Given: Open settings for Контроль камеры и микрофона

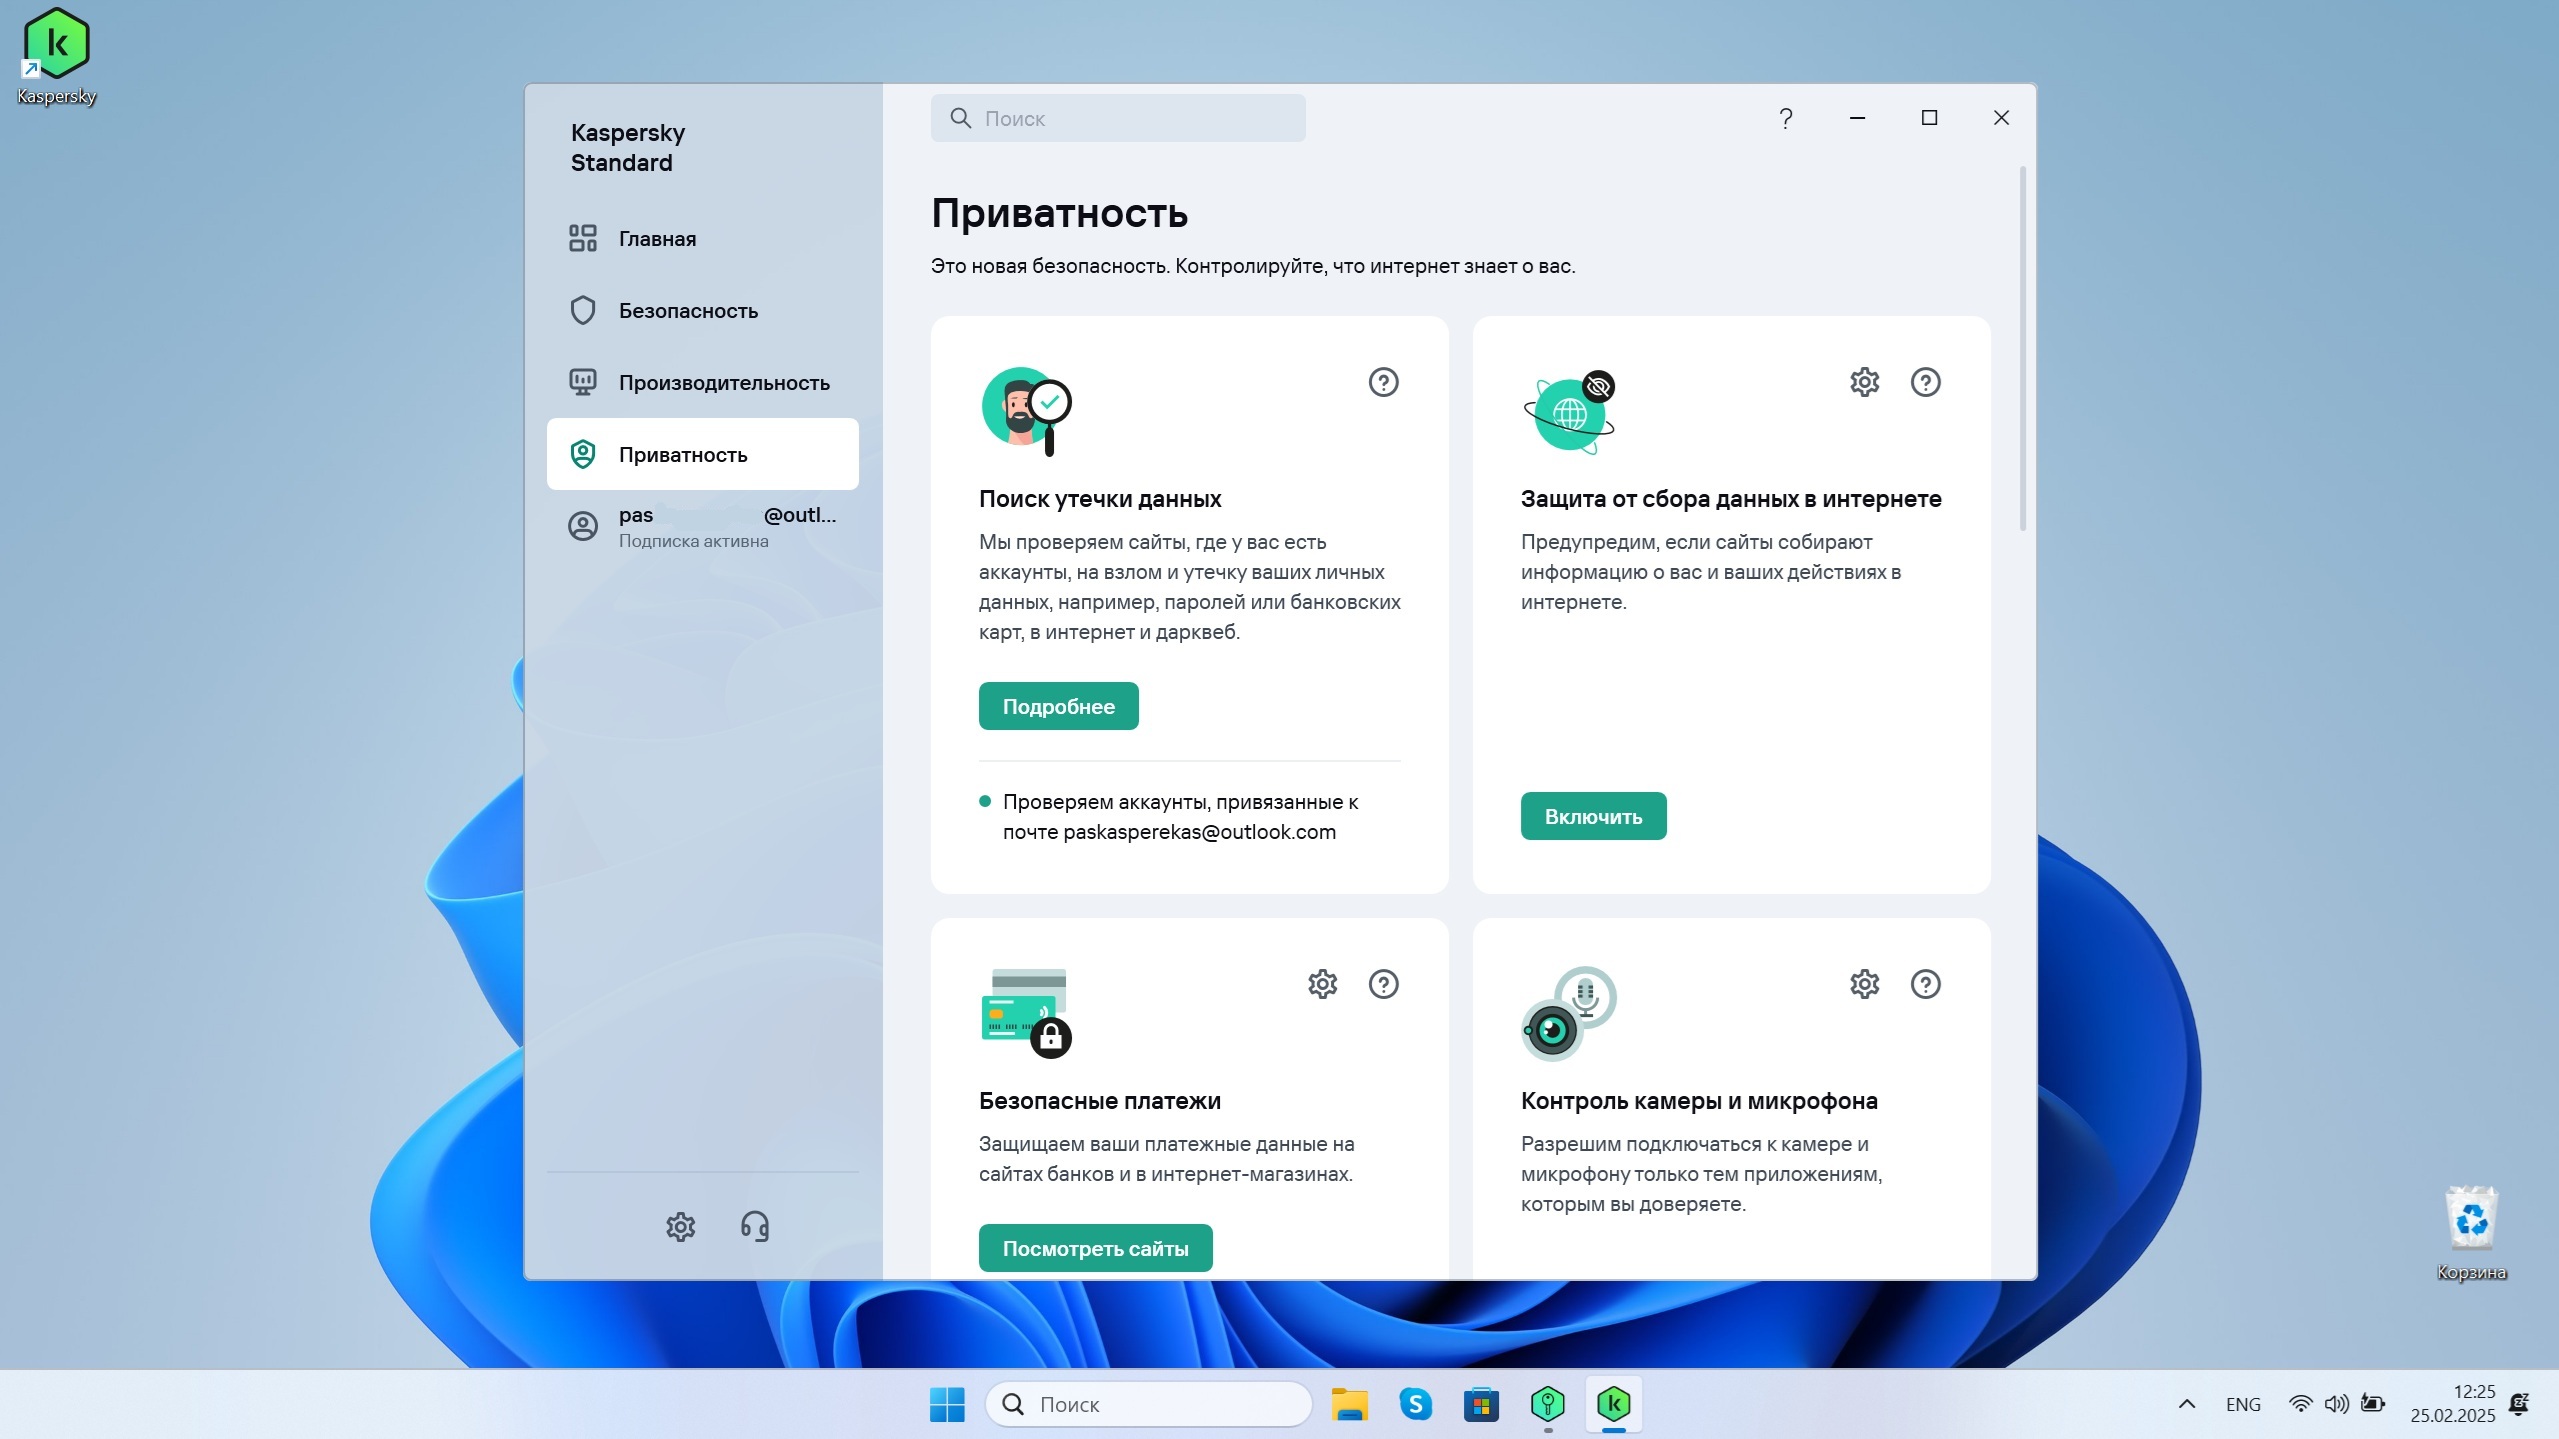Looking at the screenshot, I should point(1864,984).
